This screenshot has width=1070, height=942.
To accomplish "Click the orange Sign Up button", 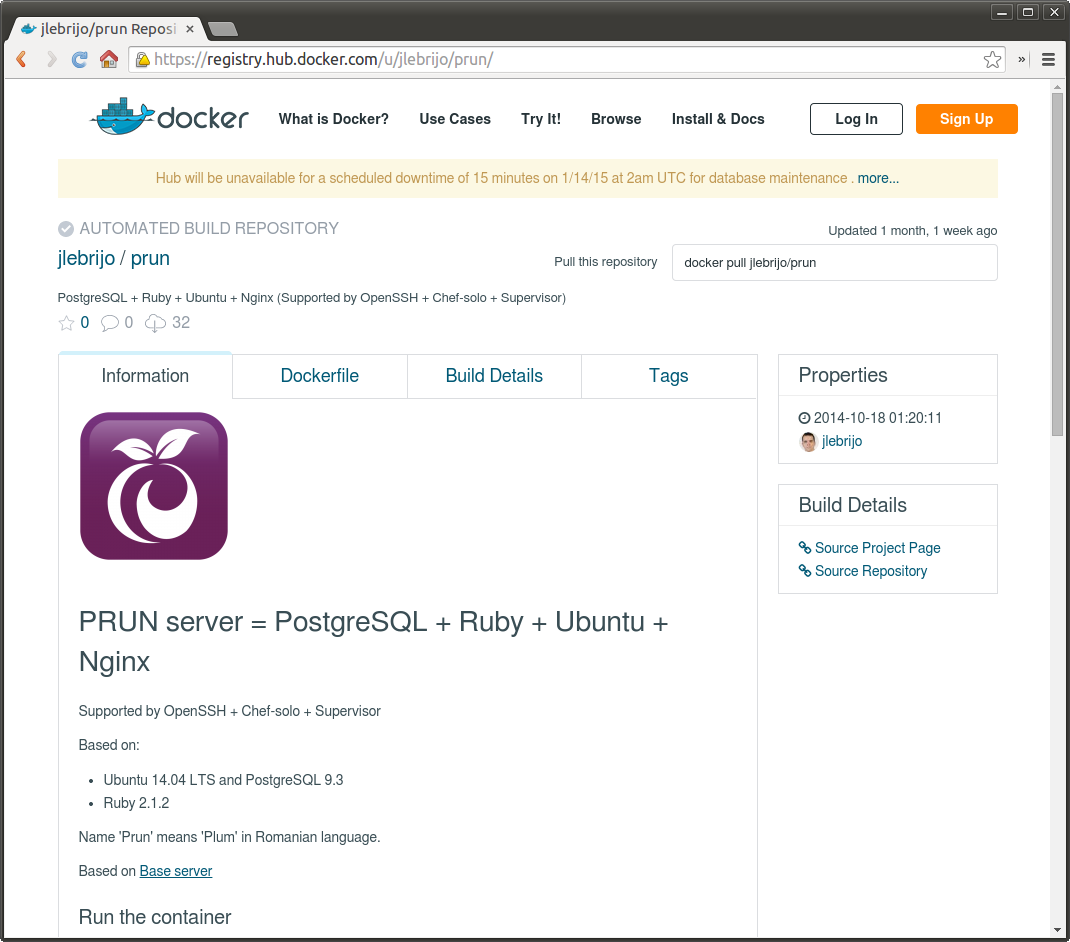I will click(x=966, y=119).
